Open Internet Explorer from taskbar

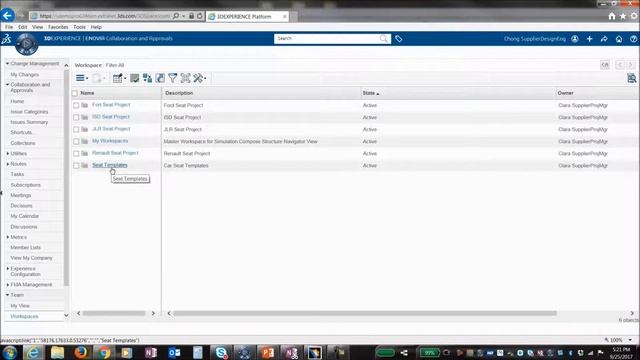click(x=33, y=352)
